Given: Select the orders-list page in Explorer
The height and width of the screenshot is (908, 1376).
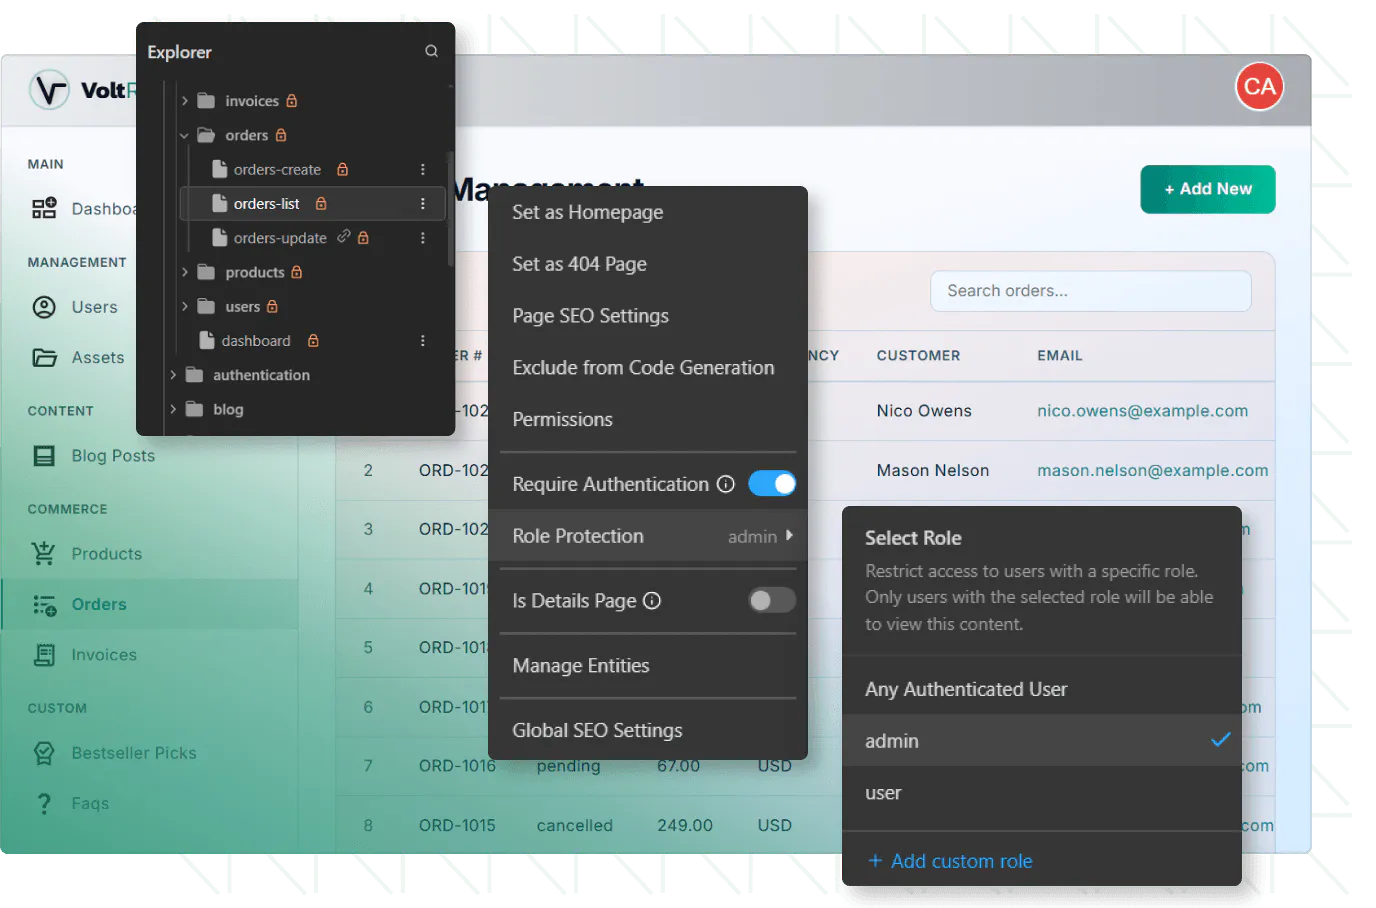Looking at the screenshot, I should [x=313, y=203].
